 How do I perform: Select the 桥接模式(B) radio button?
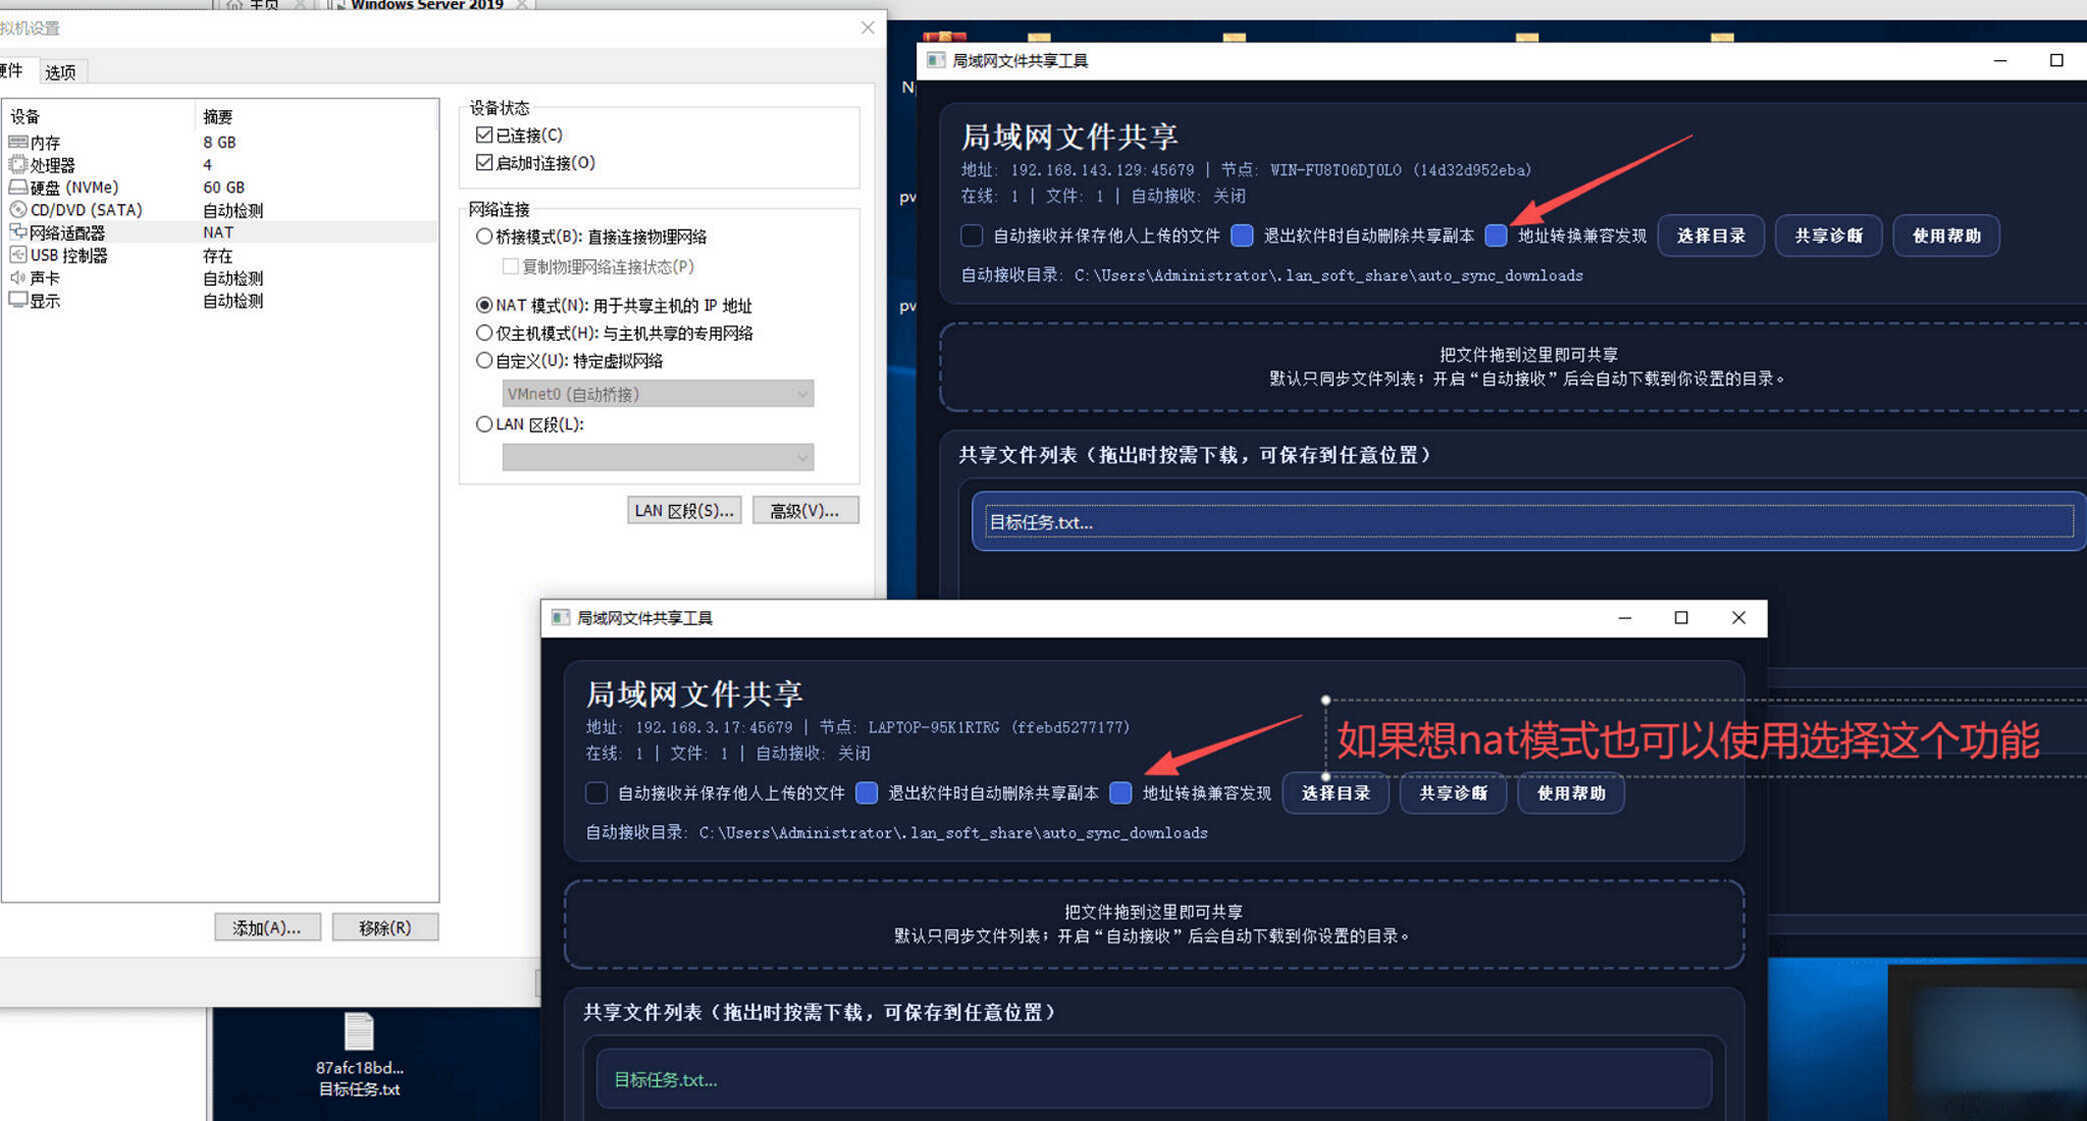(486, 236)
